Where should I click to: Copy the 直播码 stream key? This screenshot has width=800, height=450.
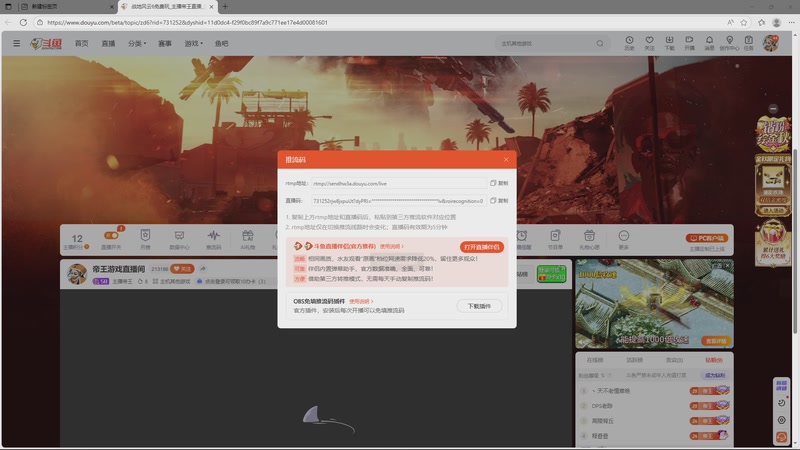click(x=499, y=201)
